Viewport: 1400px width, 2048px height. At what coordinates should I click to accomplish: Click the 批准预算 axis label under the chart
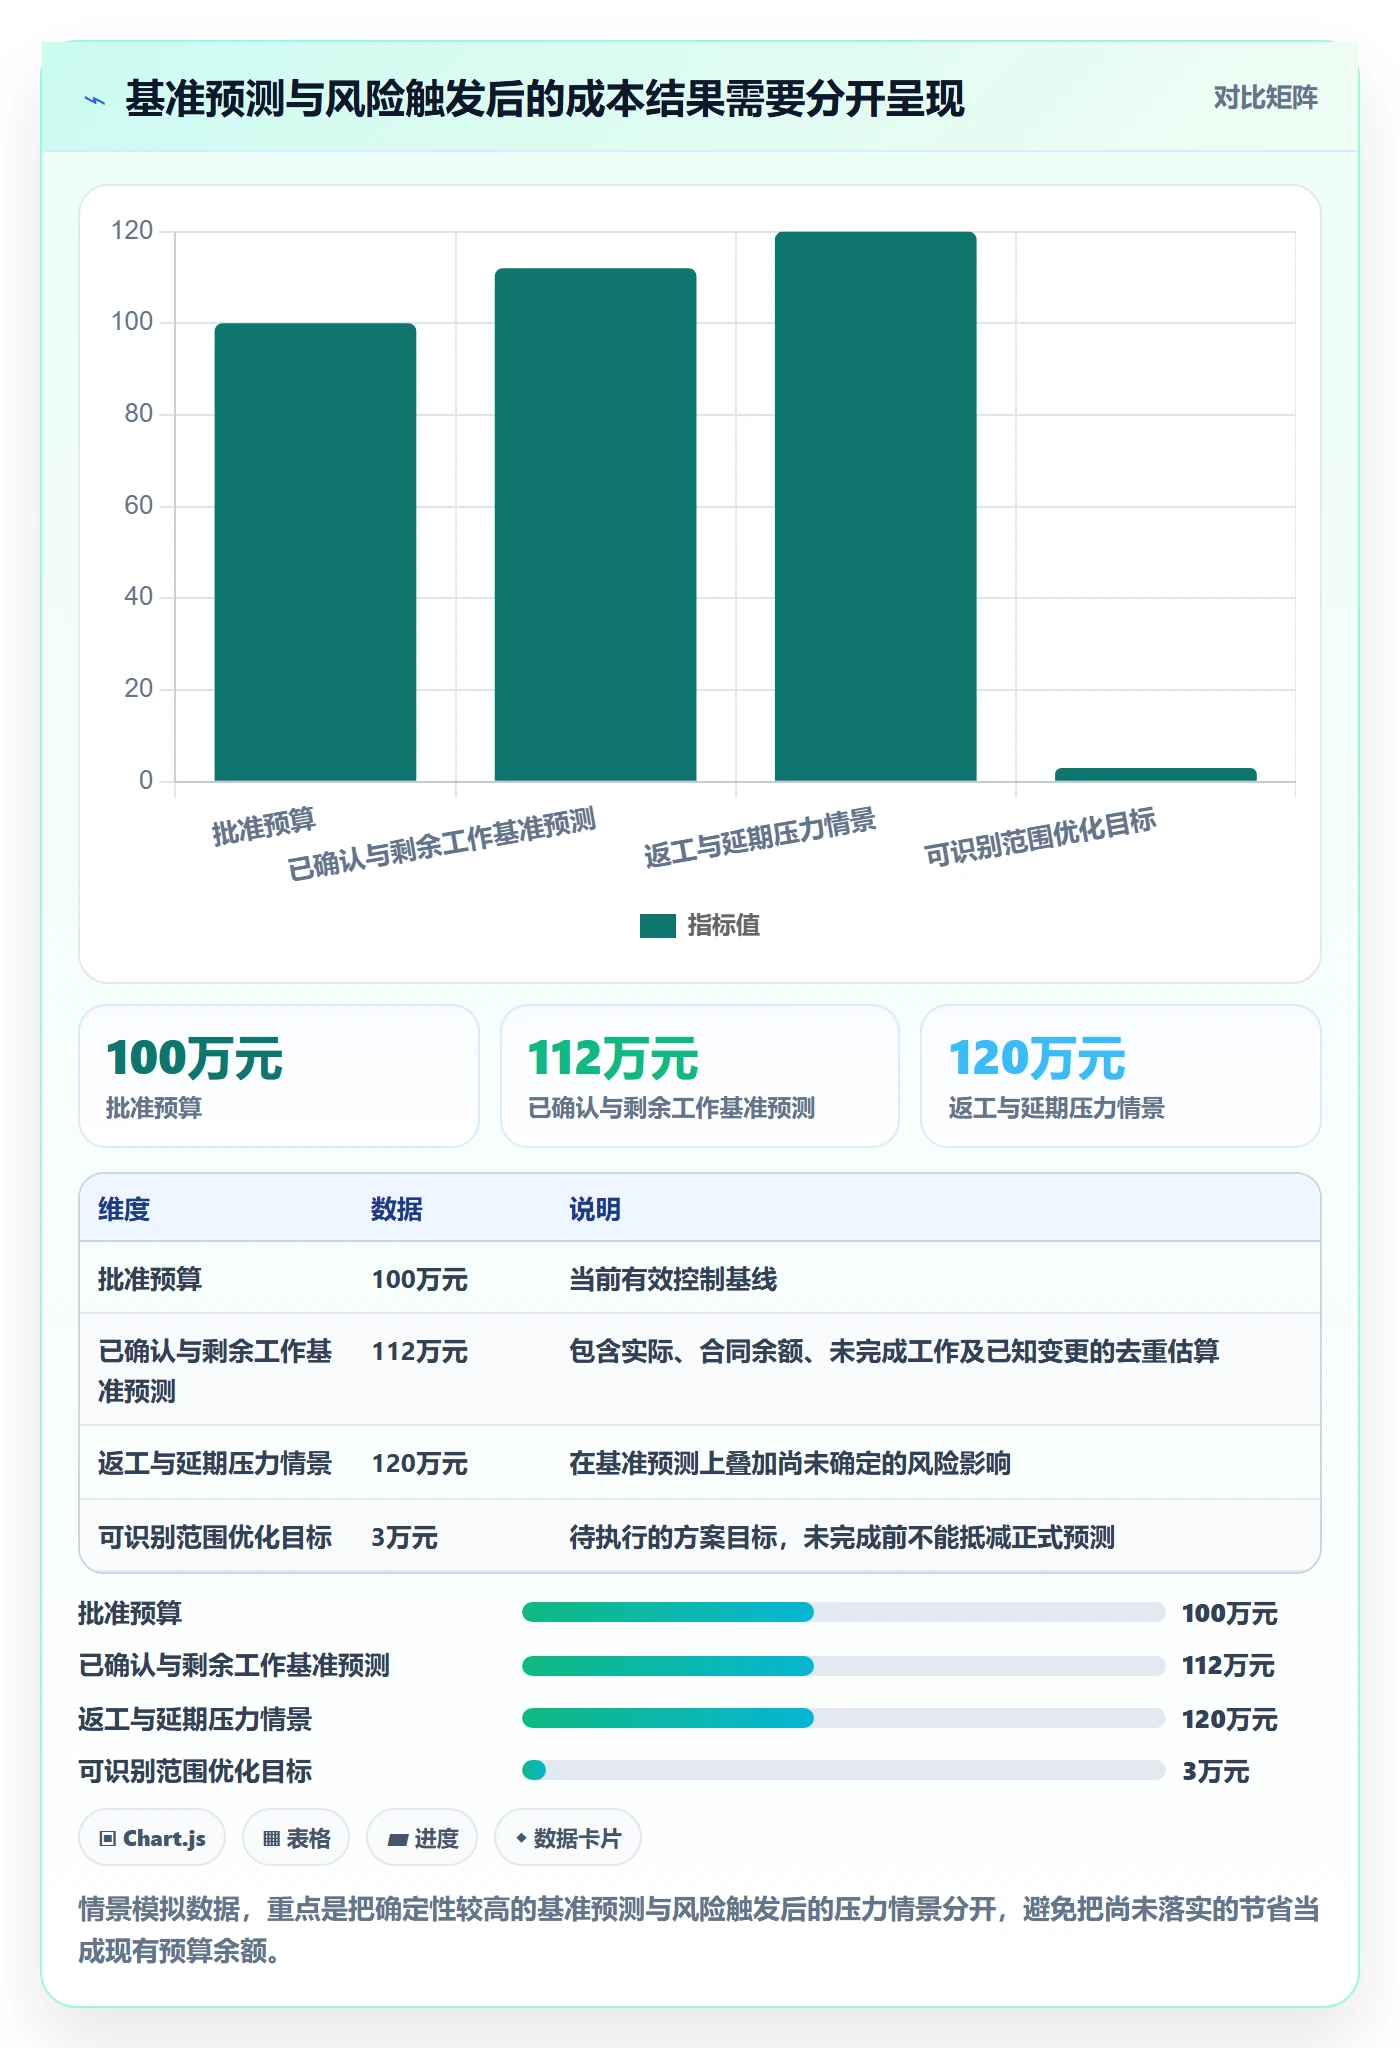[x=264, y=828]
